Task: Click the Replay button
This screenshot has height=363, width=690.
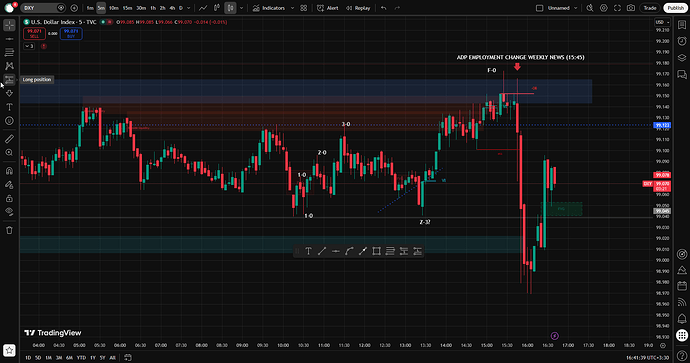Action: (x=358, y=8)
